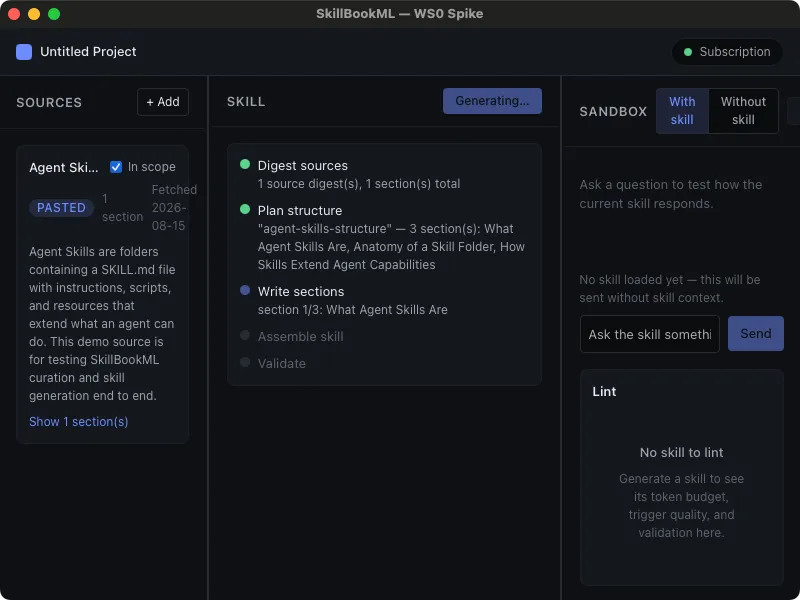Click the Generating... button

click(492, 101)
